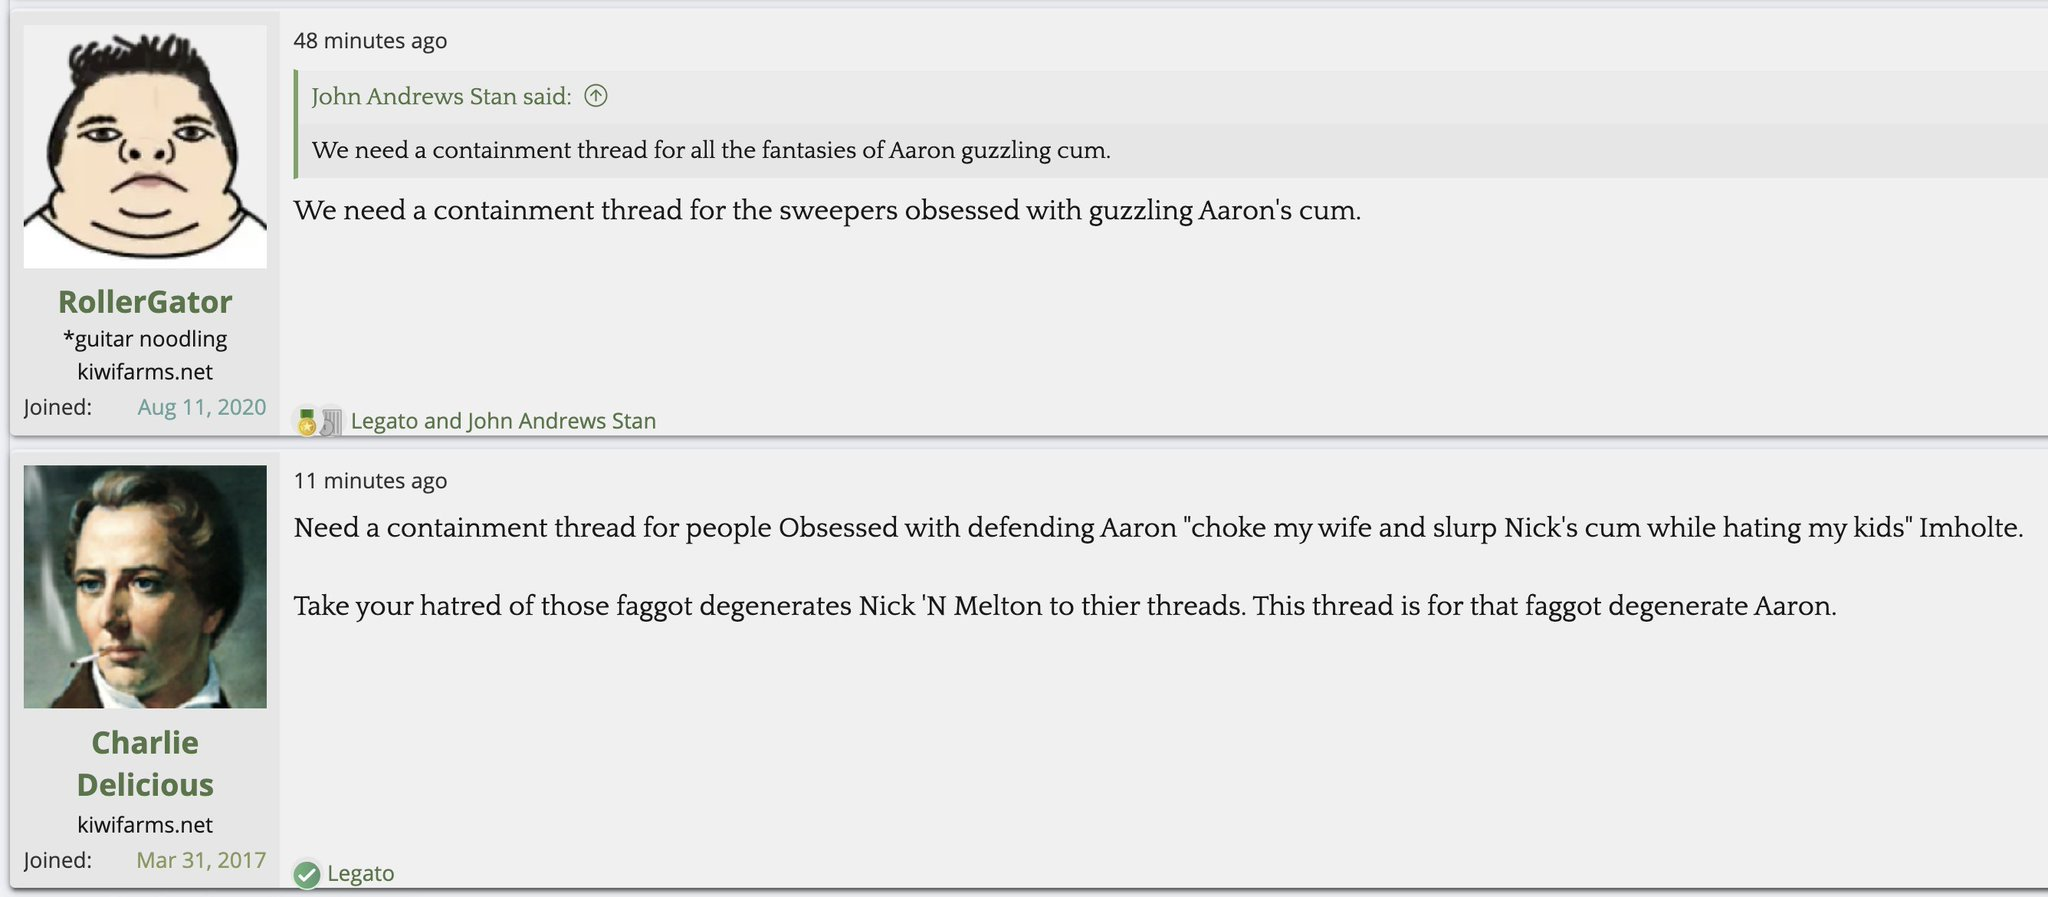Click the '48 minutes ago' post timestamp
The height and width of the screenshot is (897, 2048).
[x=370, y=41]
